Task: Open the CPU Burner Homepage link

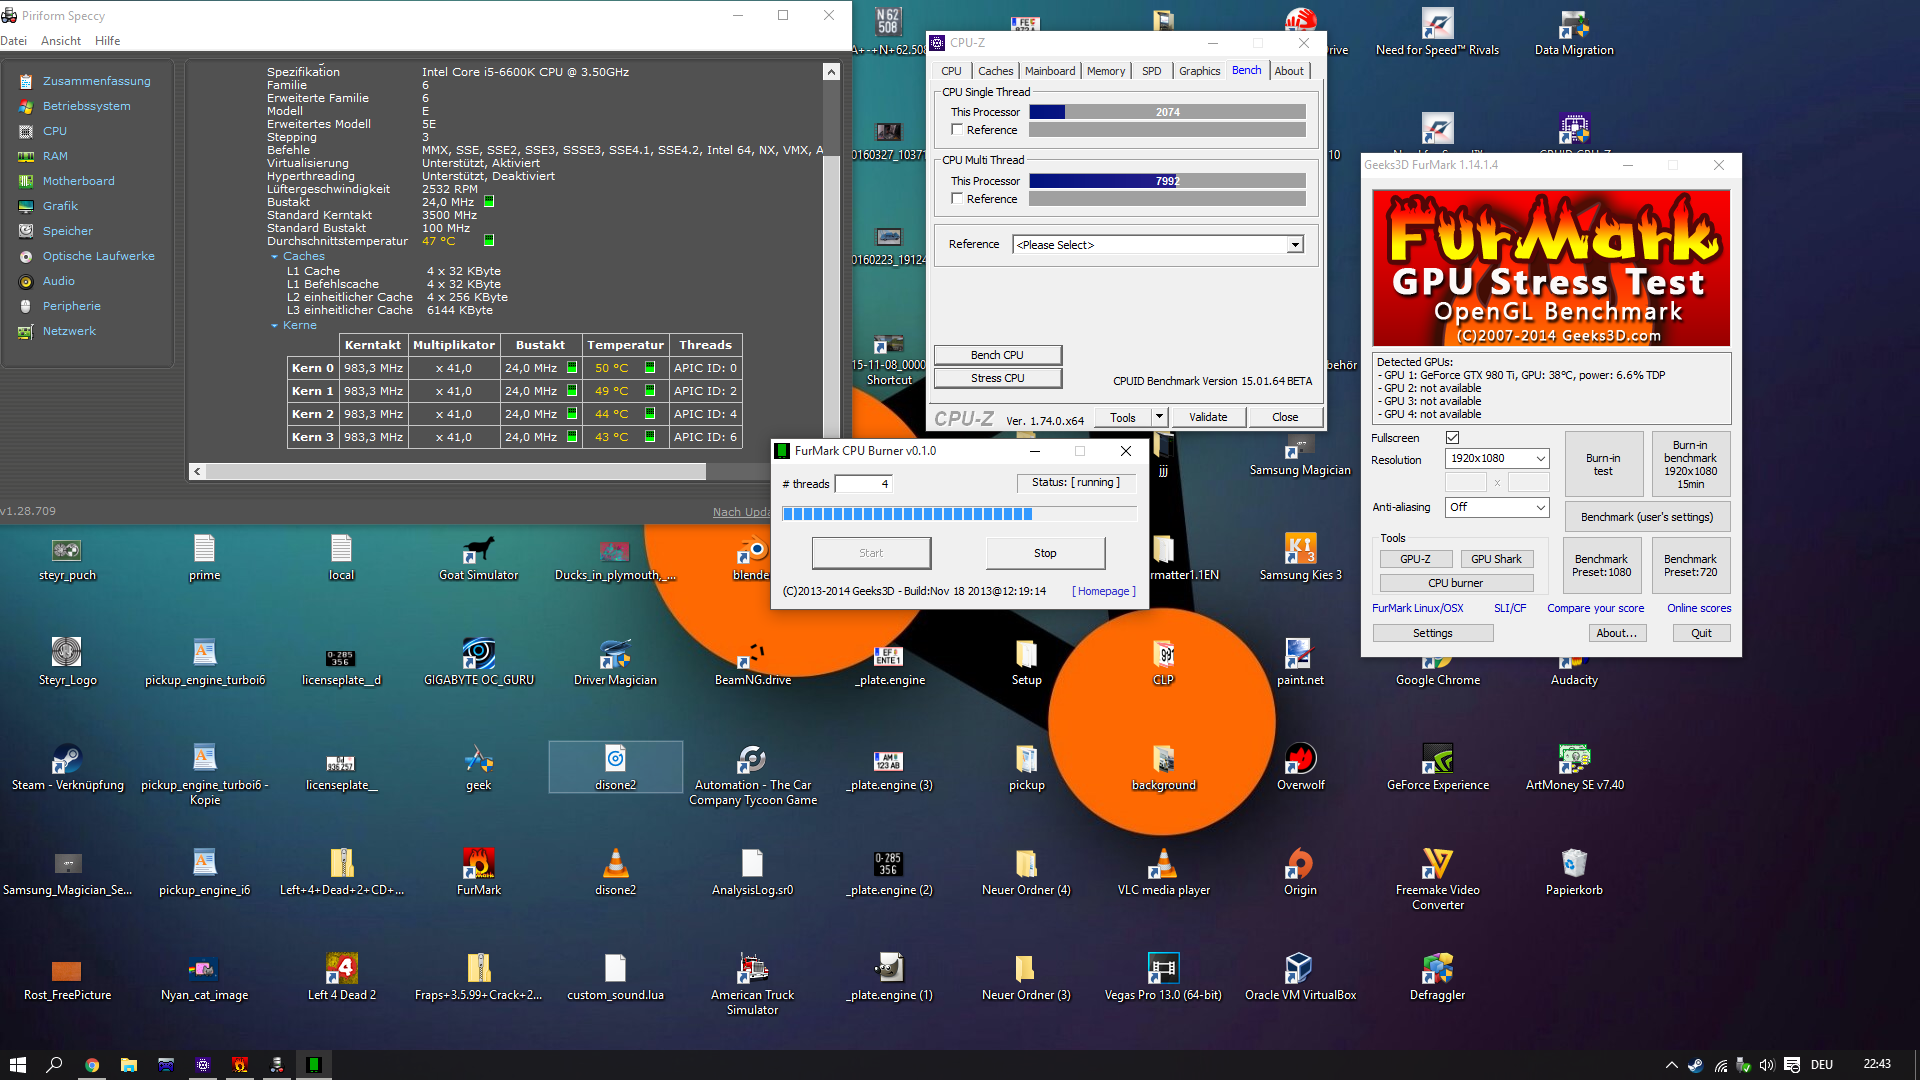Action: [1104, 591]
